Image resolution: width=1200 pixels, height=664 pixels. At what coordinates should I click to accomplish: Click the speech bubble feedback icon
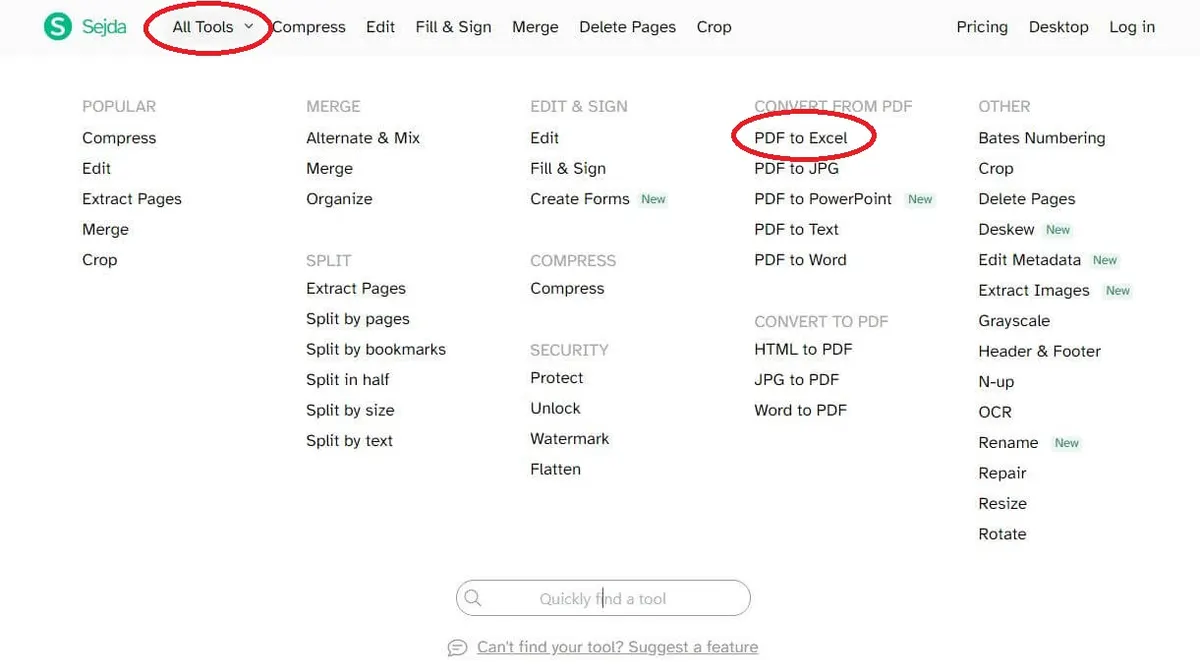coord(457,647)
